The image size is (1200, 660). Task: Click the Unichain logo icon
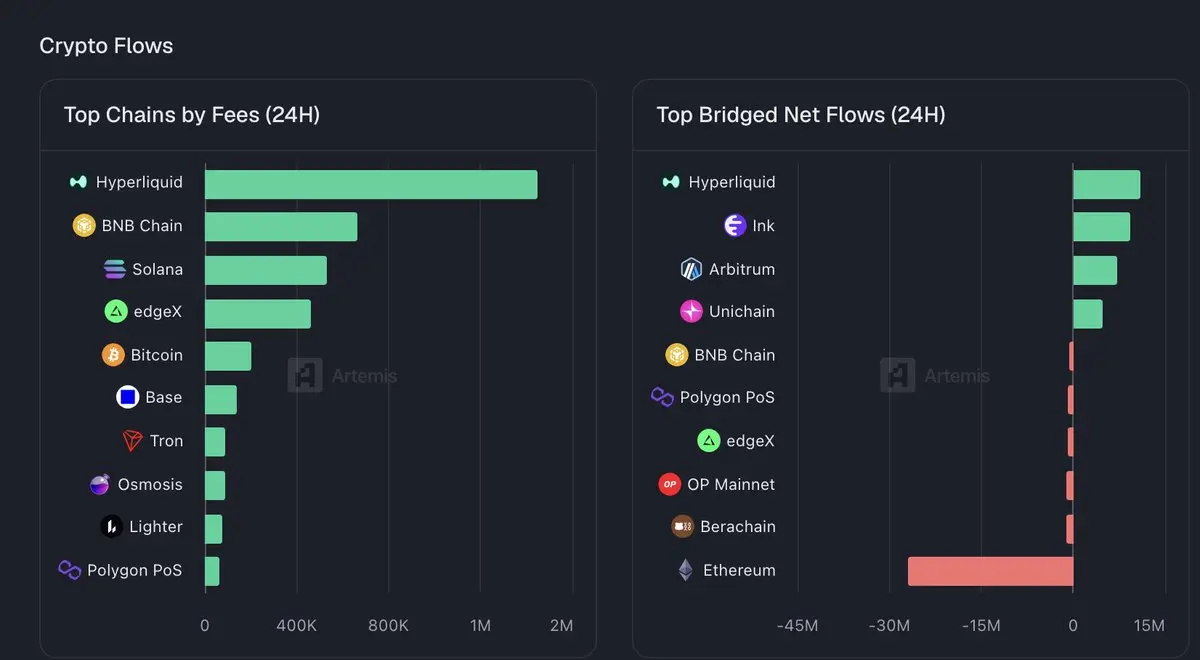(x=691, y=312)
